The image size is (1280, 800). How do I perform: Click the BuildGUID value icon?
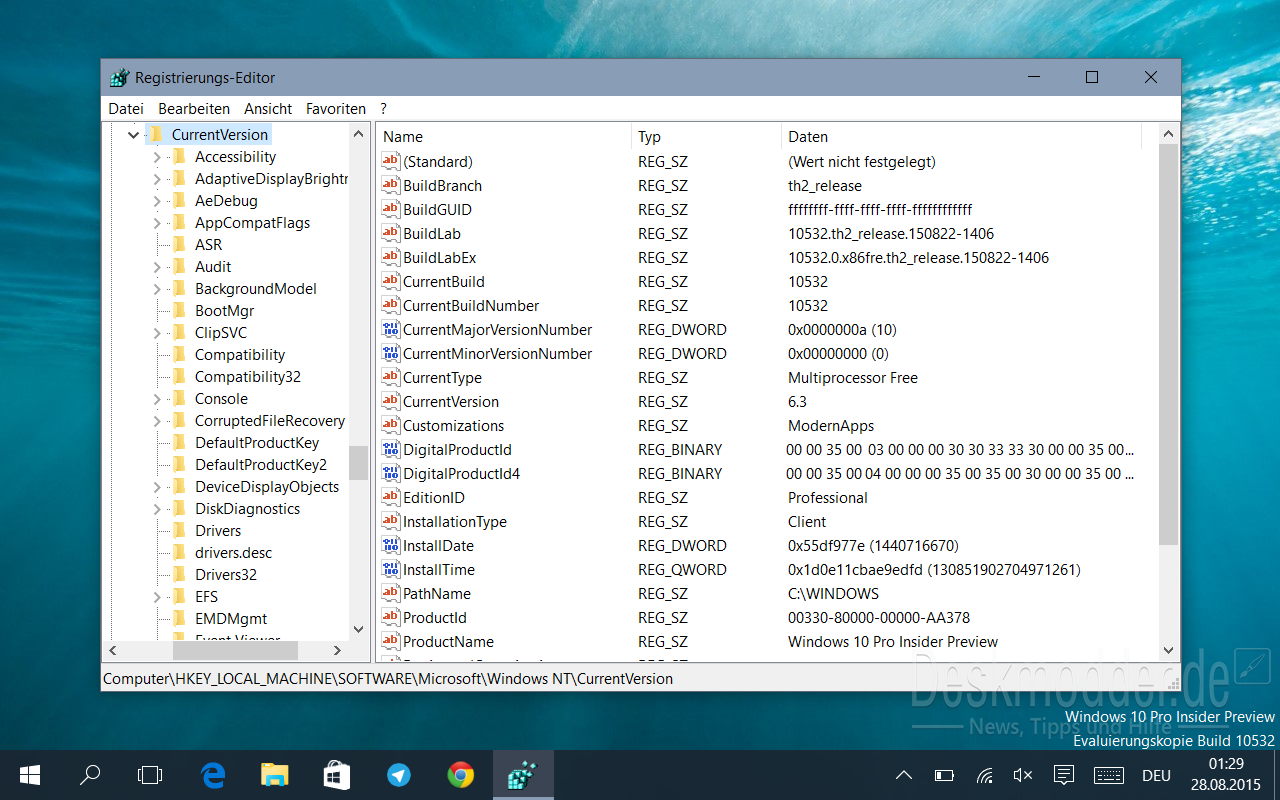(x=391, y=209)
